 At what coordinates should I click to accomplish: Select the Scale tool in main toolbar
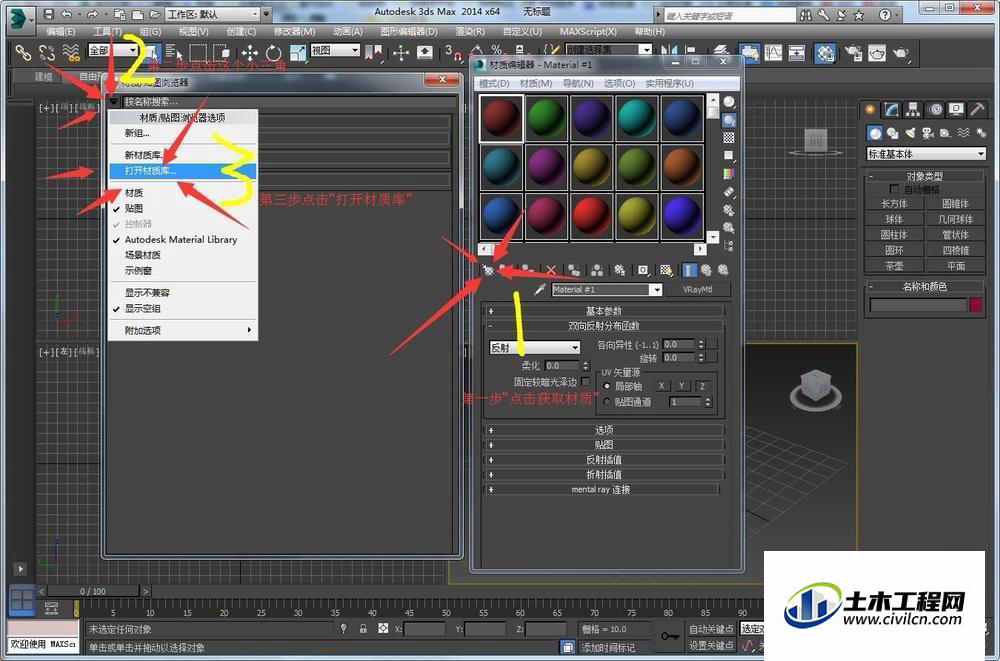point(298,52)
